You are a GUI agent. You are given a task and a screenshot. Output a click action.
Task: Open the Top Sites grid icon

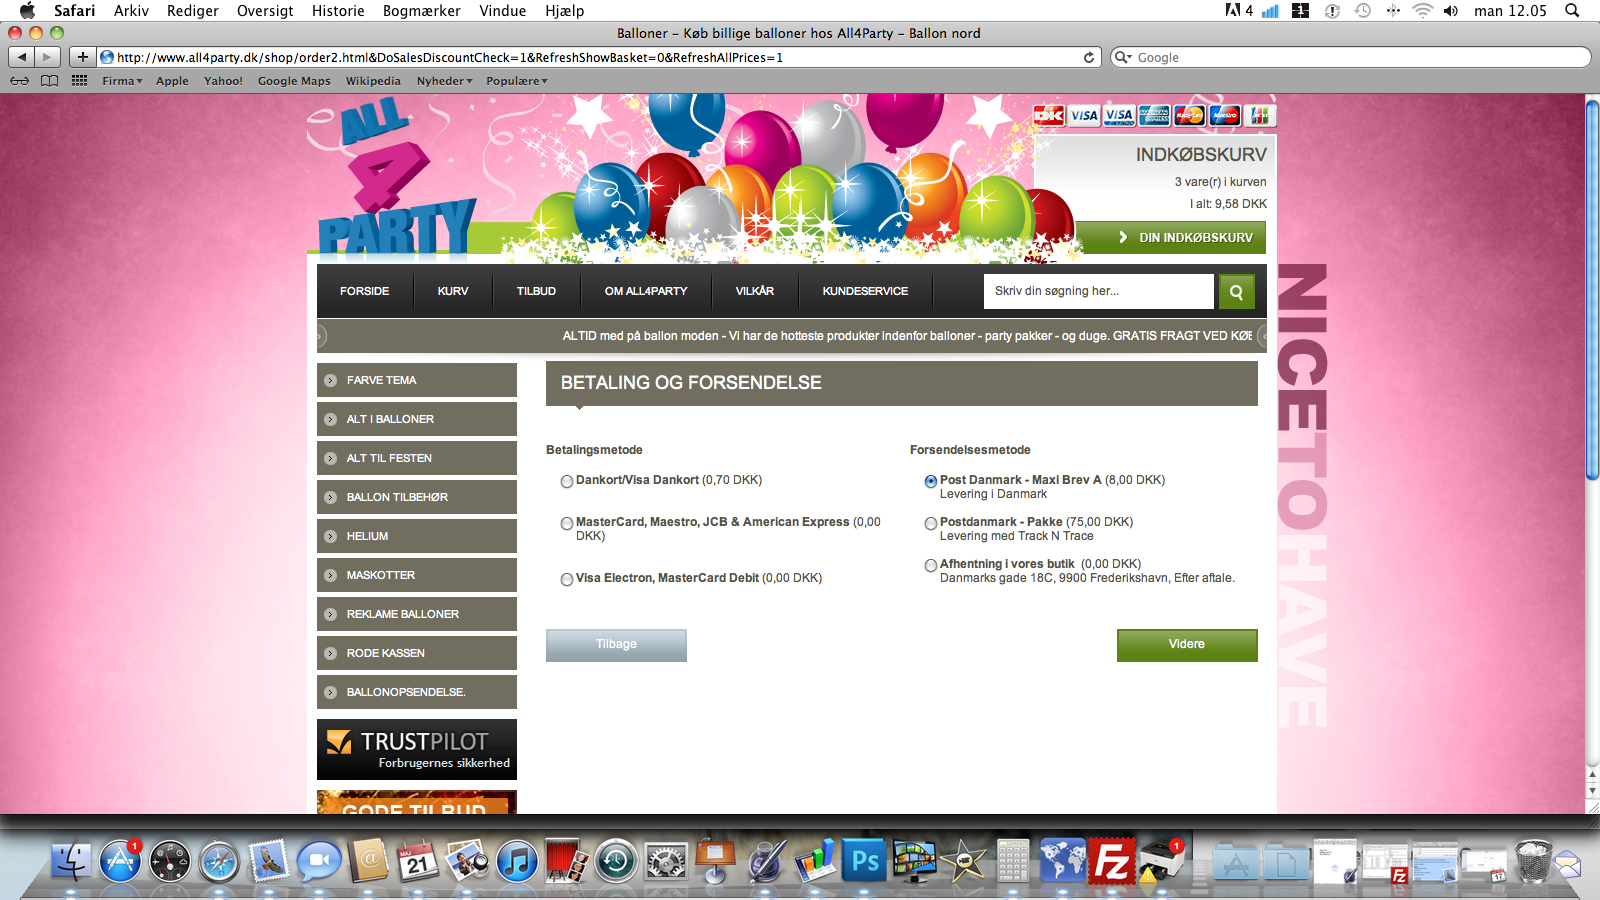click(x=80, y=81)
